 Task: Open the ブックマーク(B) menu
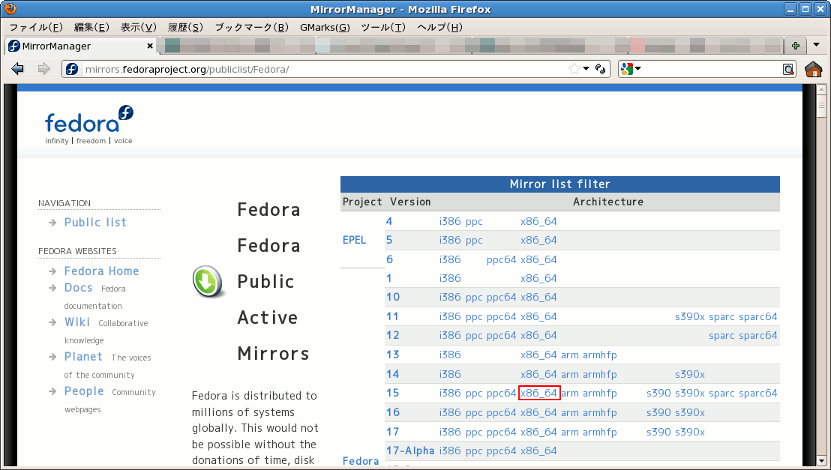coord(251,27)
